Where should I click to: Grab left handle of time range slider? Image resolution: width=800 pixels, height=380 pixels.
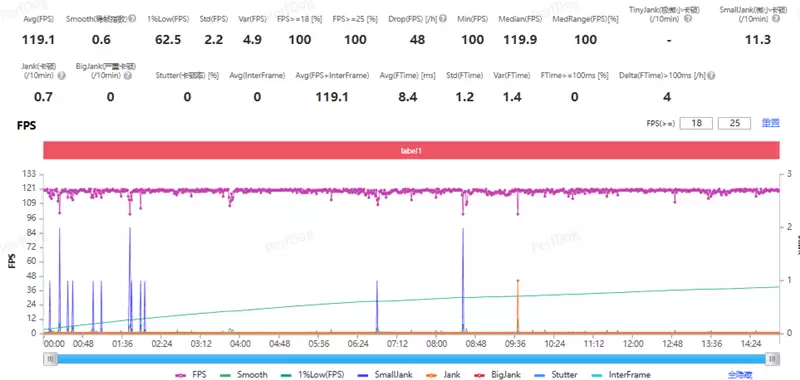(x=50, y=360)
